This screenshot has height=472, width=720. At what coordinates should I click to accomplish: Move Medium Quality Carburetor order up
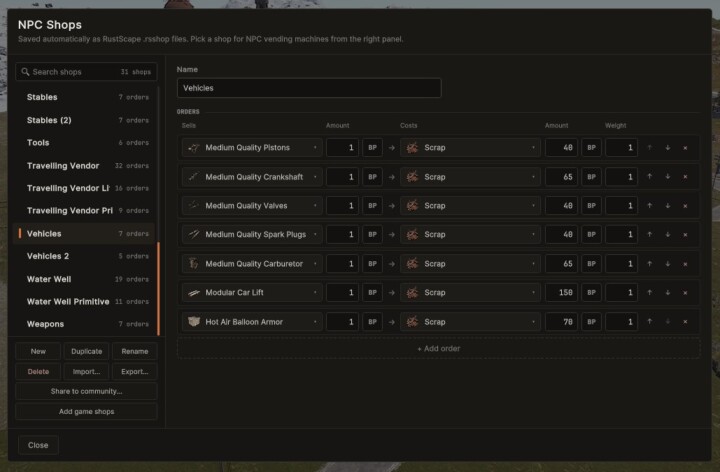click(x=649, y=264)
